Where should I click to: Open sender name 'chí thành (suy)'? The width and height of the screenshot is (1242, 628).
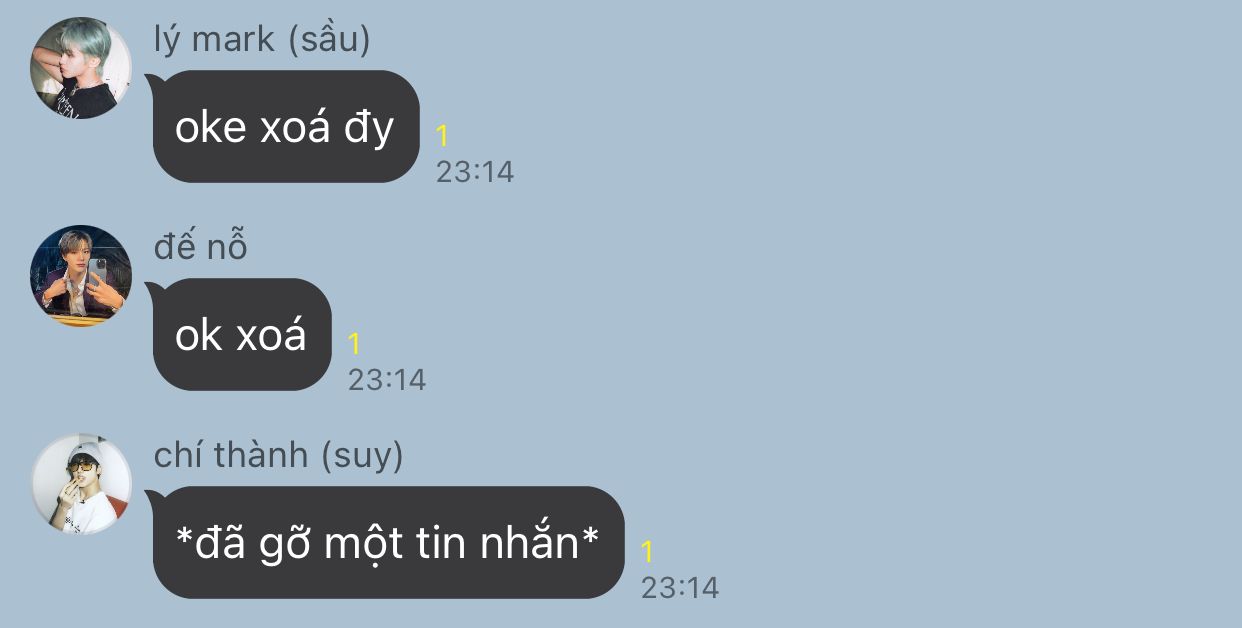(279, 456)
